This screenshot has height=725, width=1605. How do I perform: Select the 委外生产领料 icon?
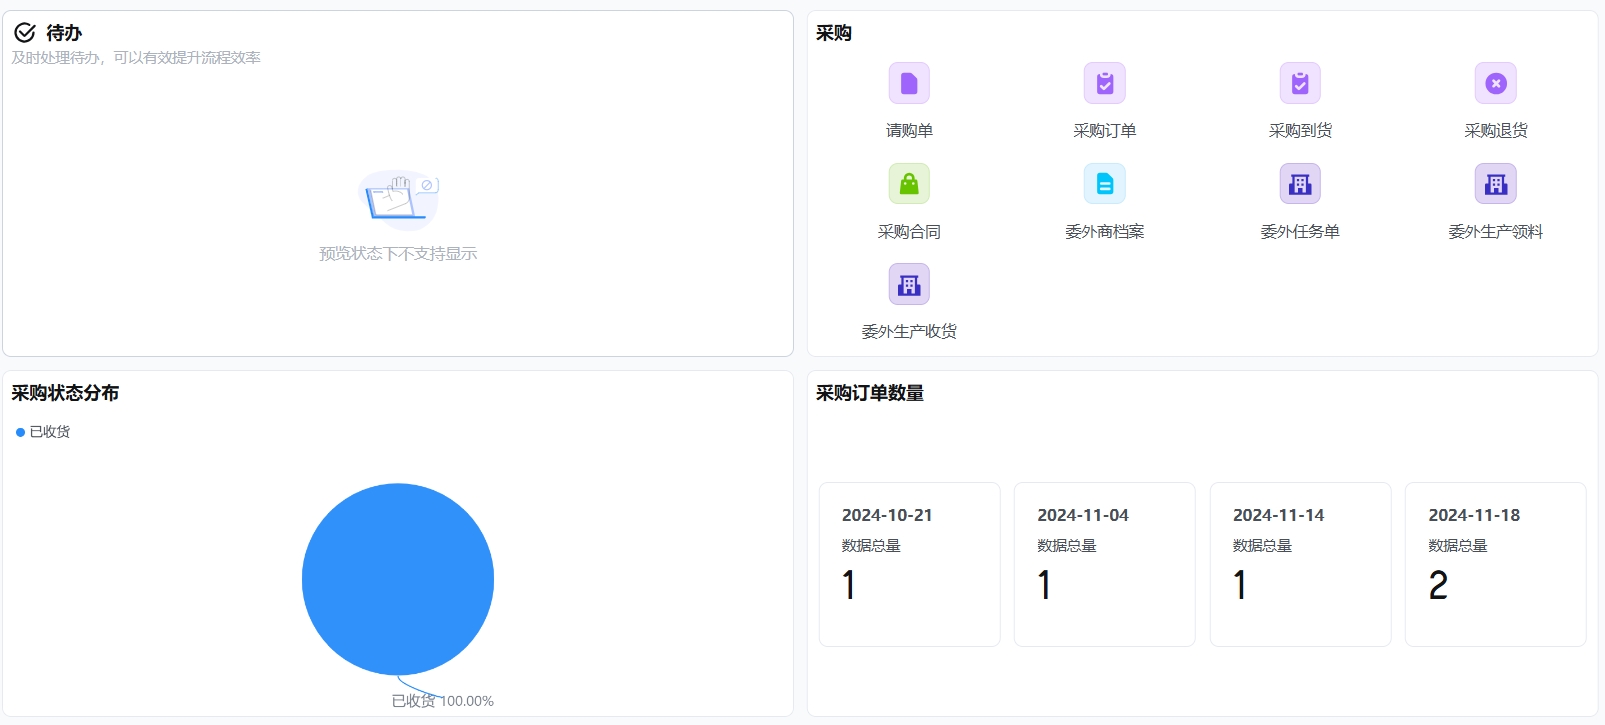[x=1495, y=184]
